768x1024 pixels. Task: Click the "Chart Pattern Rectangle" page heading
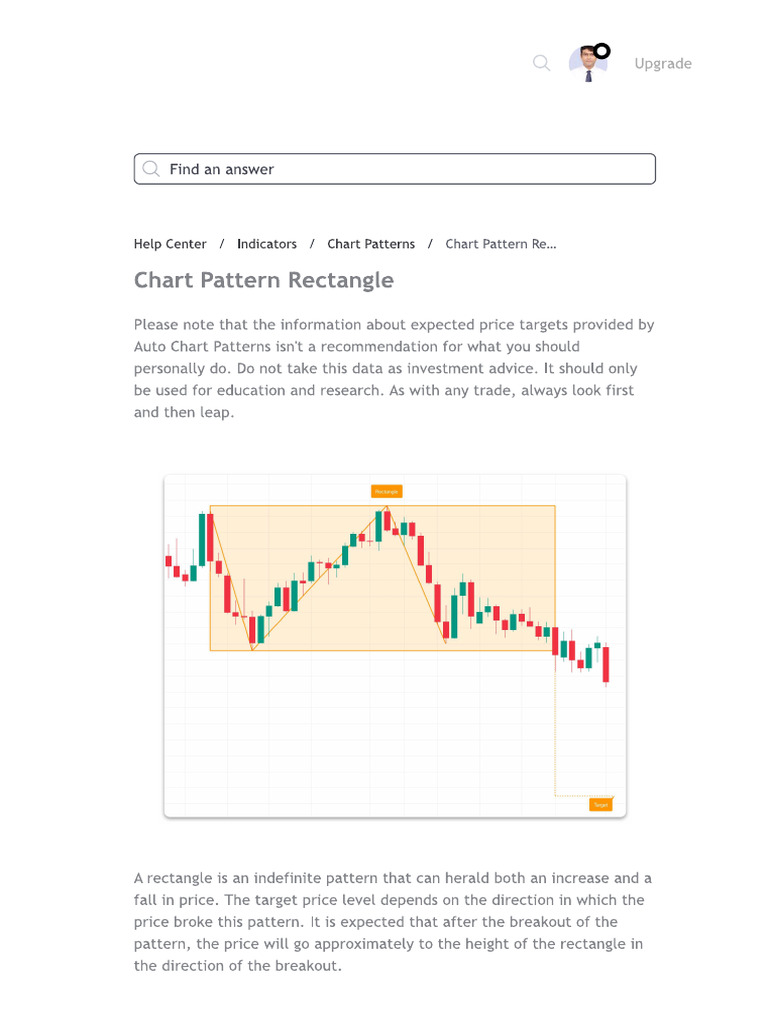pos(264,280)
